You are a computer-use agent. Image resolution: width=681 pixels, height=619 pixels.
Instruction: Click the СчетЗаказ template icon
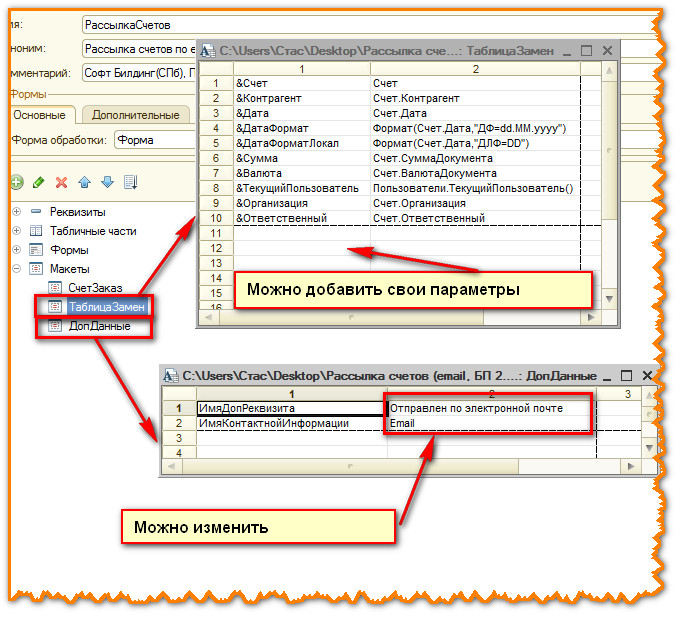(x=55, y=289)
